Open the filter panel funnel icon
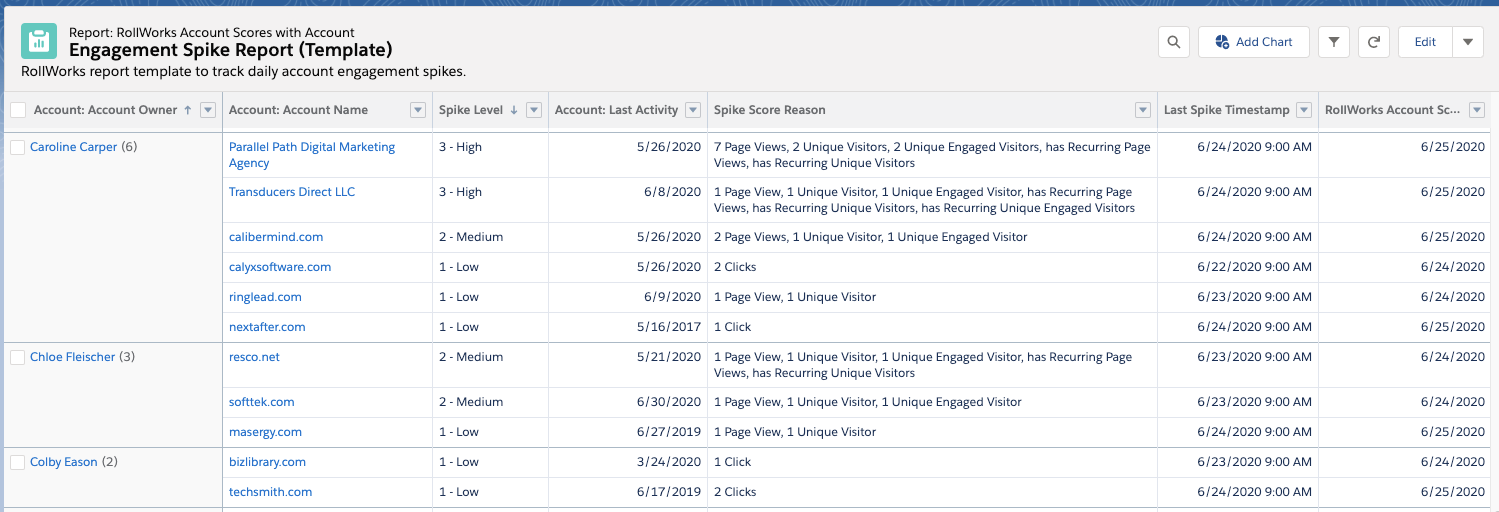This screenshot has width=1499, height=512. pyautogui.click(x=1334, y=42)
